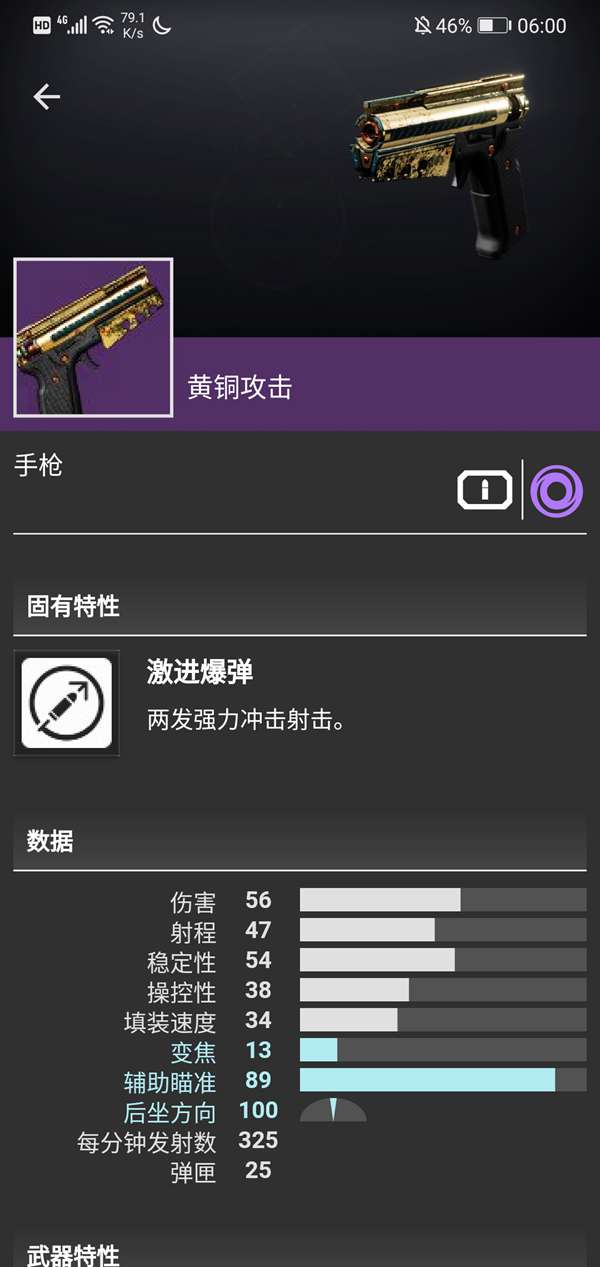The width and height of the screenshot is (600, 1267).
Task: Tap the 辅助瞄准 stat label
Action: point(169,1081)
